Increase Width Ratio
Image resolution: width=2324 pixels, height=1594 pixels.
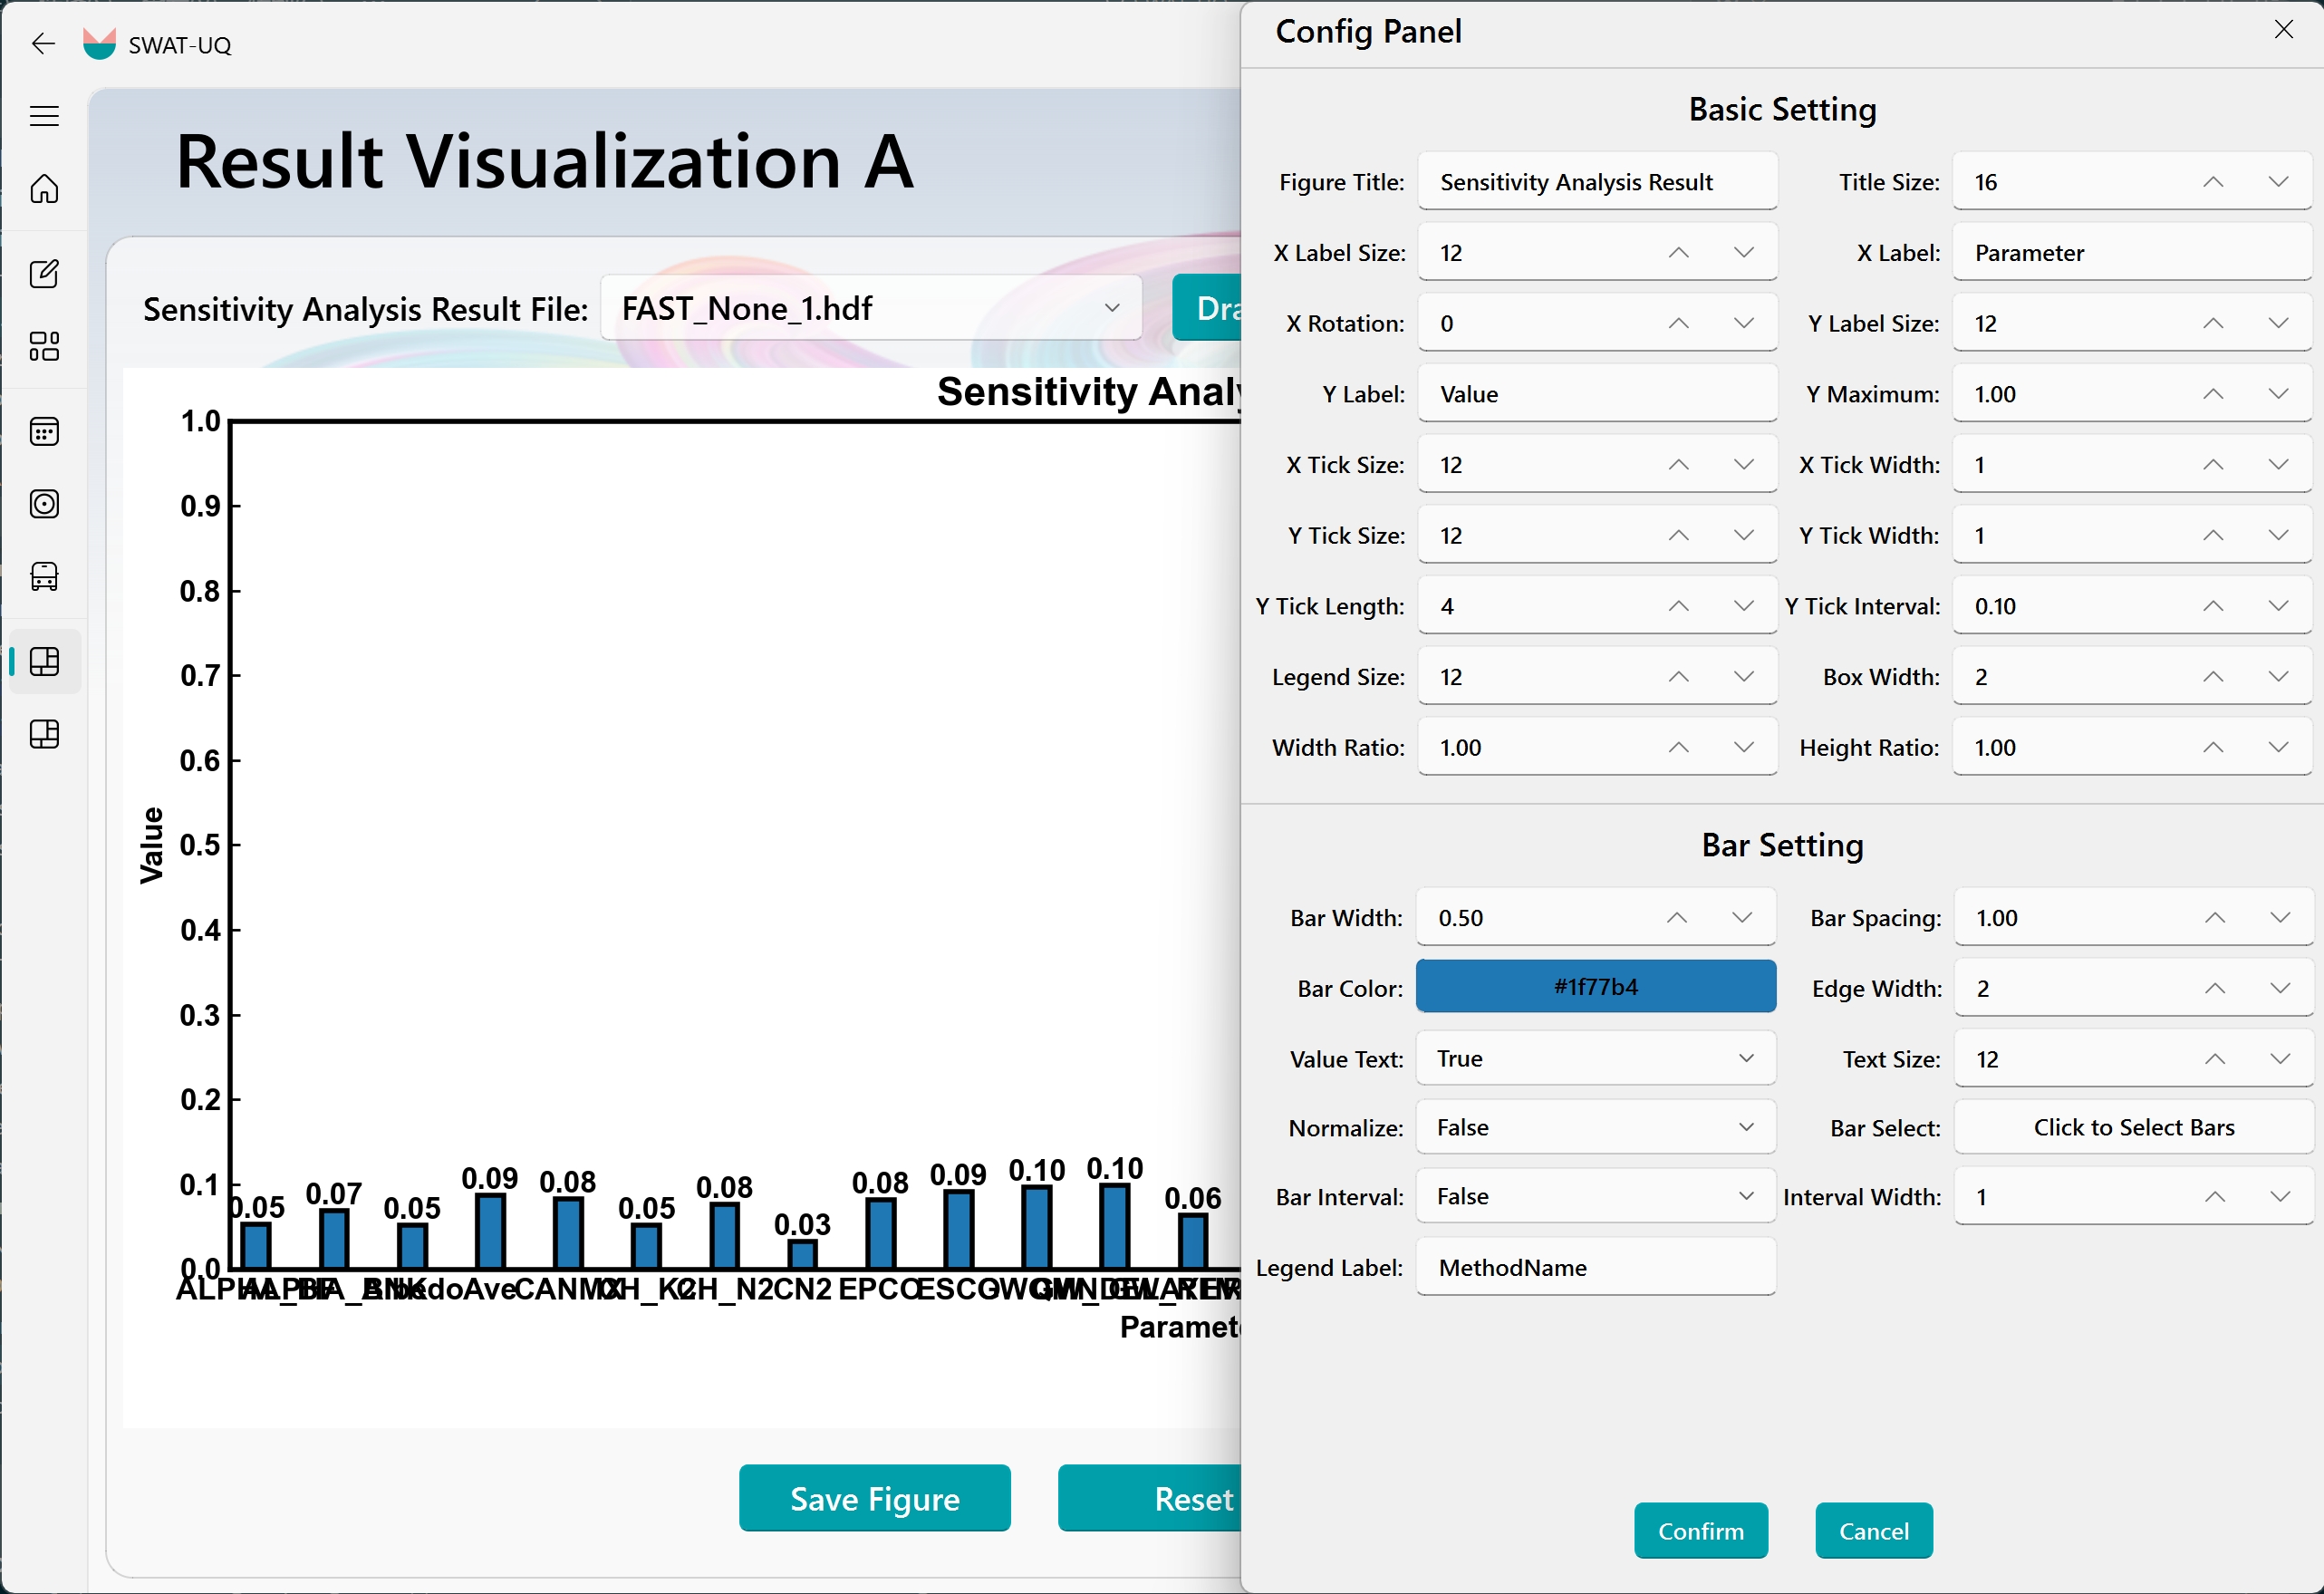(x=1679, y=748)
